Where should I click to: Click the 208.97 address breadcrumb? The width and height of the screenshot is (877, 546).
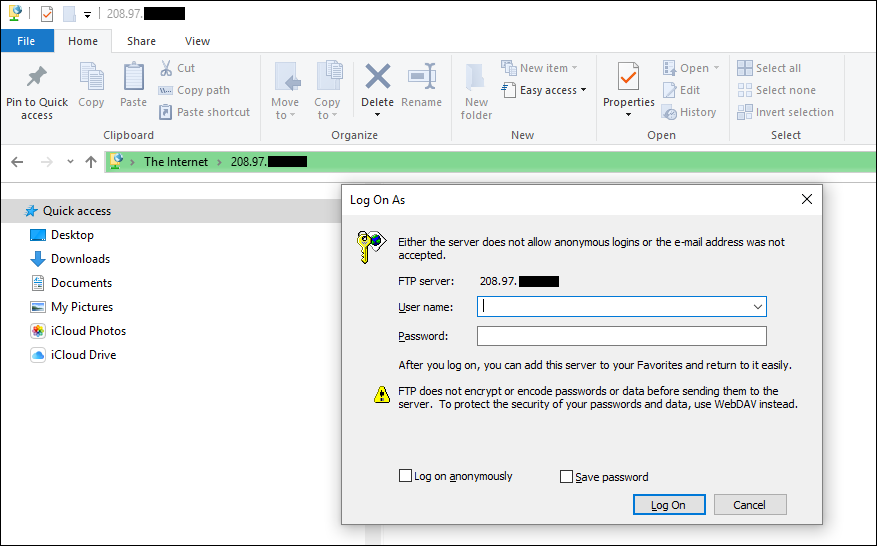click(x=269, y=162)
